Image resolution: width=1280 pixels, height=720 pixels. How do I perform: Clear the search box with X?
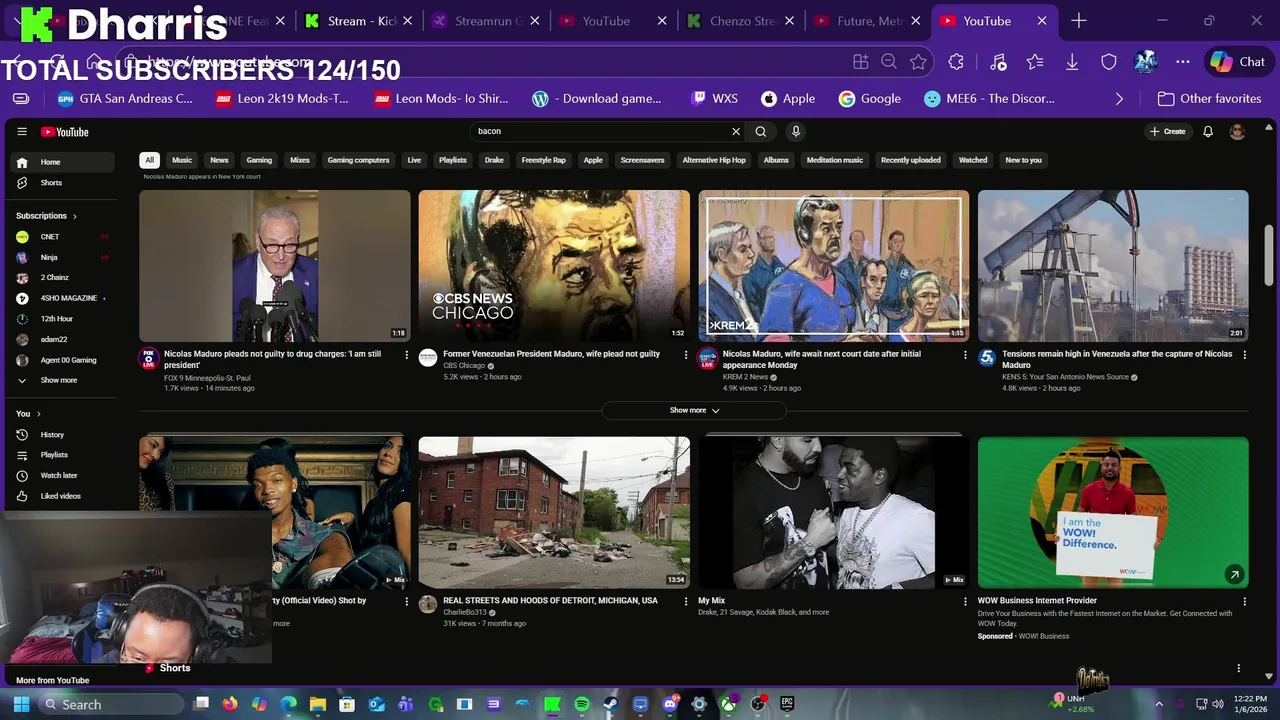(736, 131)
